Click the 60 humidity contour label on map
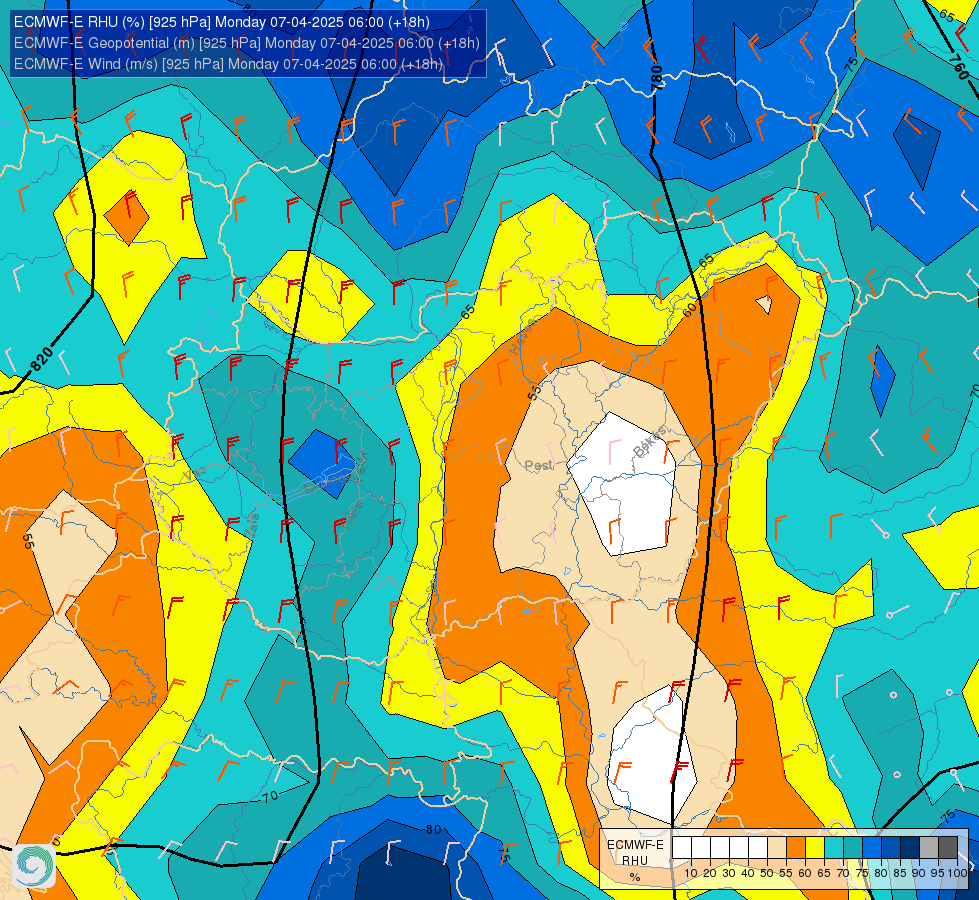Screen dimensions: 979x900 (689, 309)
